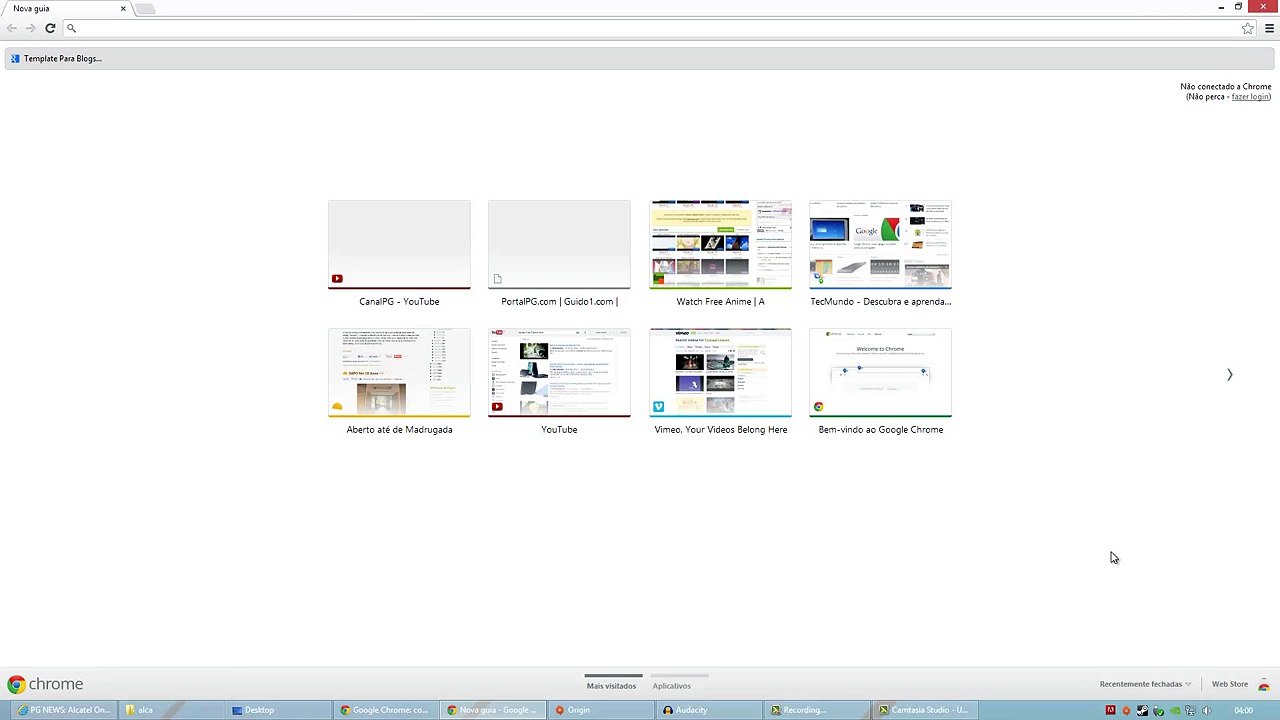
Task: Click the blank page favicon on PortalPG thumbnail
Action: pyautogui.click(x=497, y=279)
